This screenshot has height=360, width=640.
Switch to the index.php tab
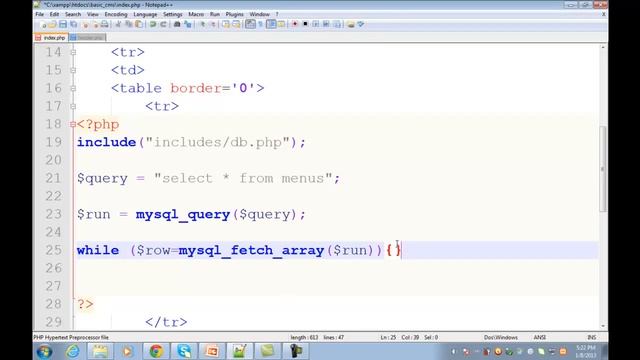click(51, 38)
